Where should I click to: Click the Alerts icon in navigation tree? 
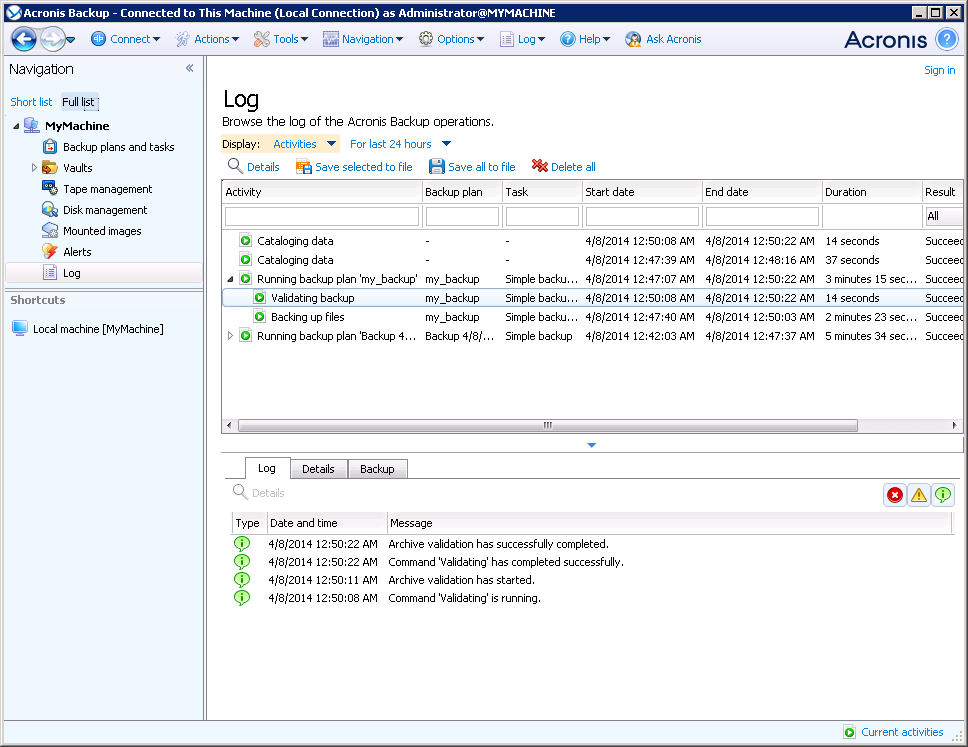[50, 252]
